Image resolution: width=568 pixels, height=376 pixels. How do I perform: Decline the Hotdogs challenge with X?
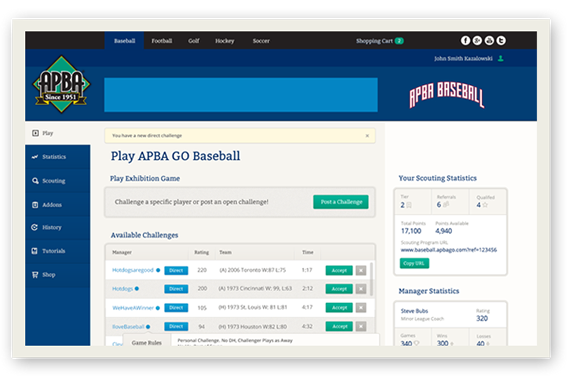pyautogui.click(x=361, y=289)
